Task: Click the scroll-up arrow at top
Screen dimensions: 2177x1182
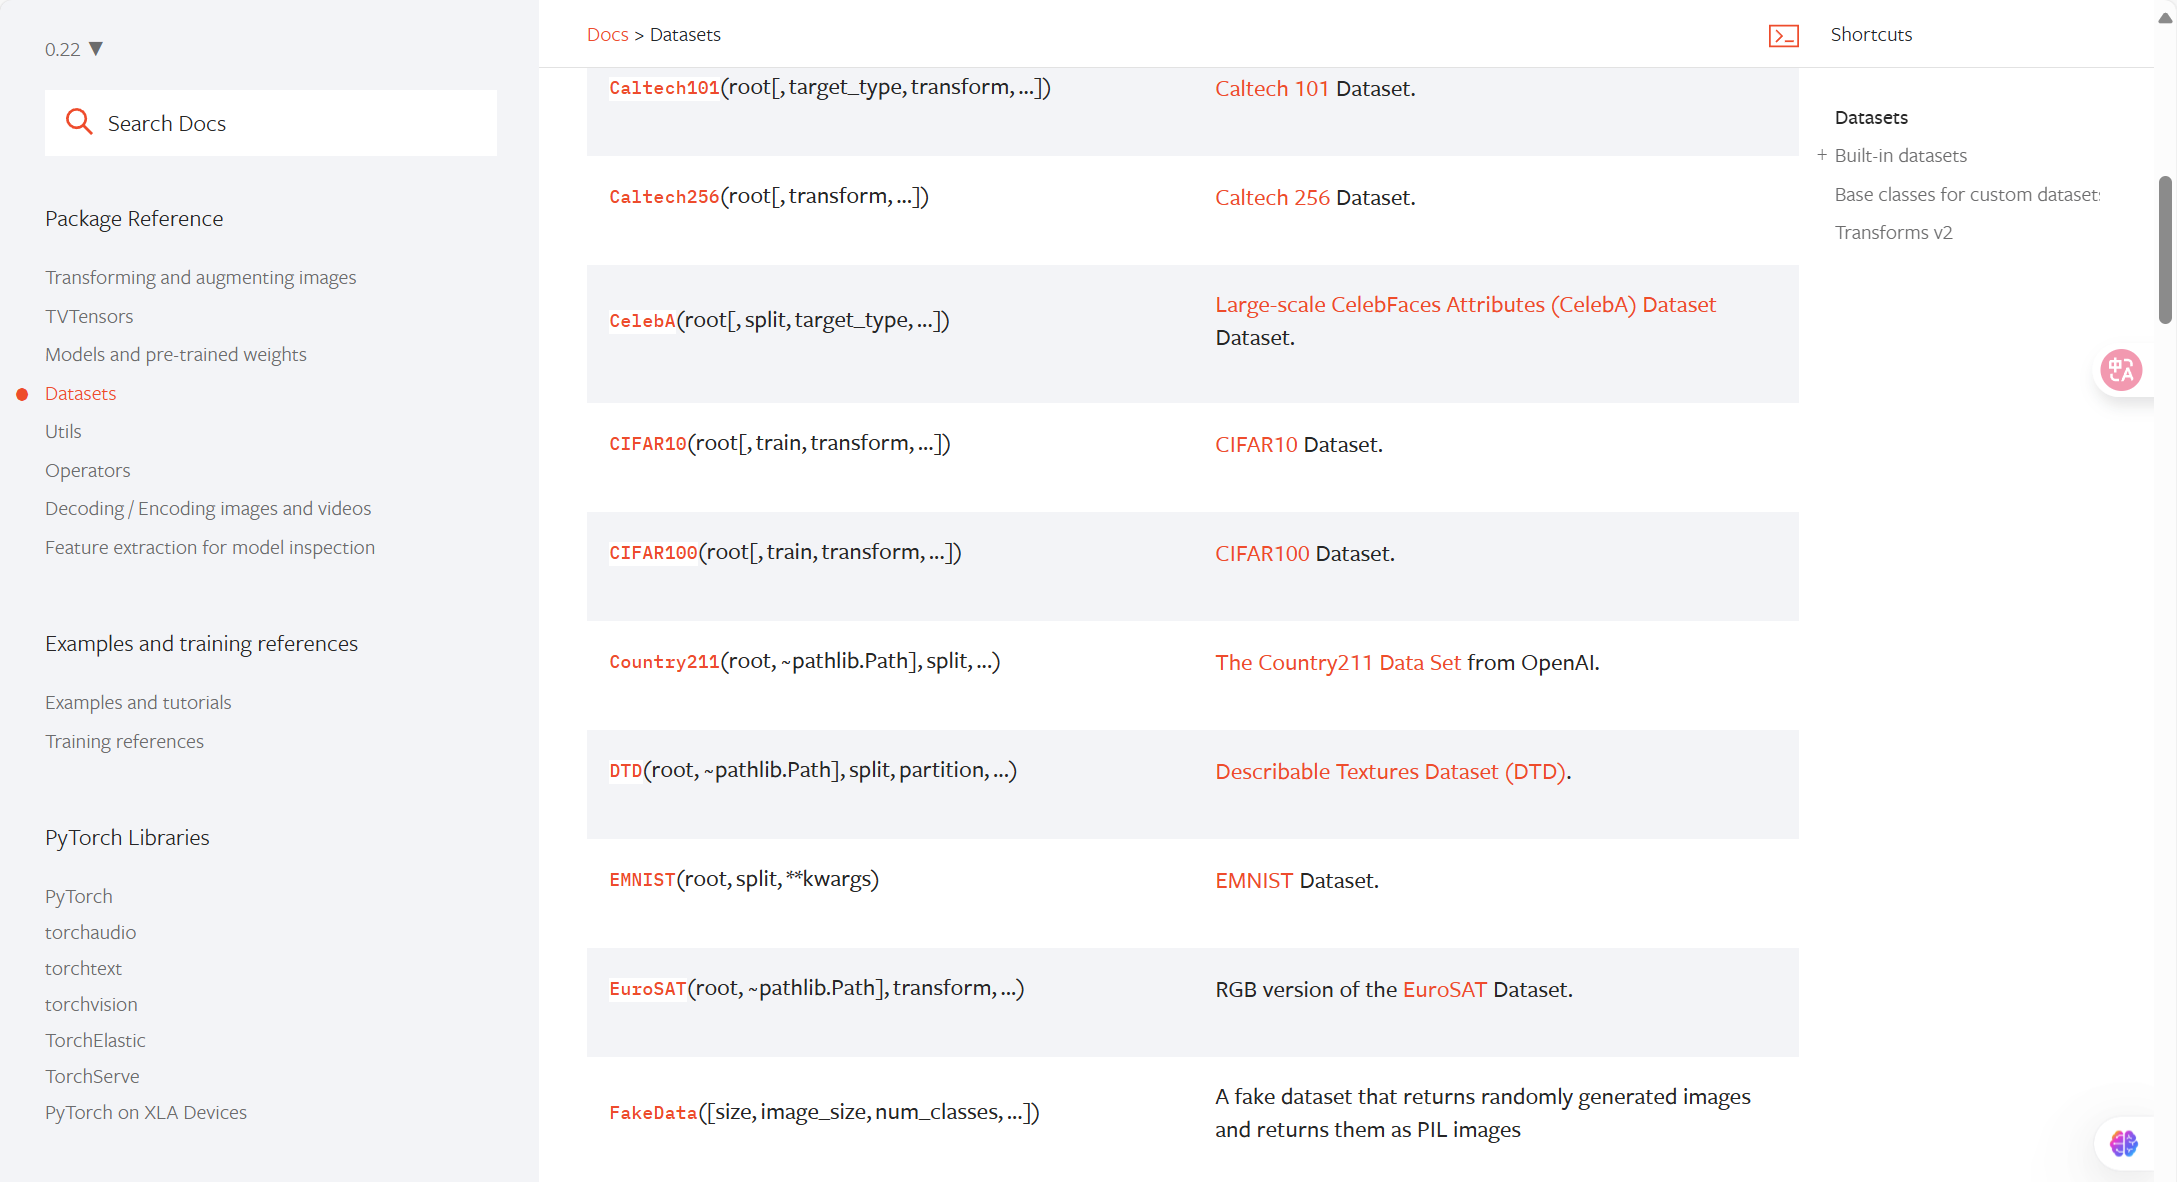Action: (2165, 18)
